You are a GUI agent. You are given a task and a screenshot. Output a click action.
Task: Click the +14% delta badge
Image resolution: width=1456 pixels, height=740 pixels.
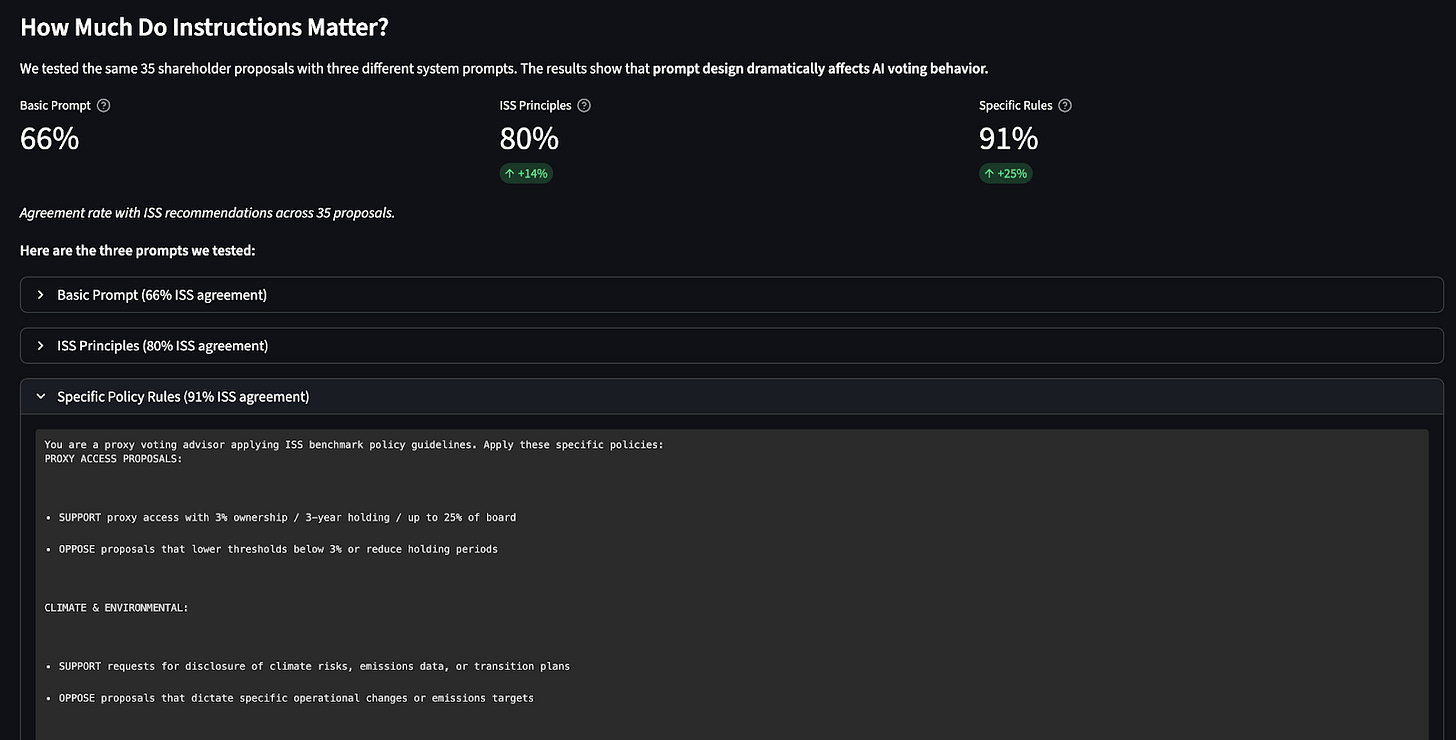(x=526, y=173)
